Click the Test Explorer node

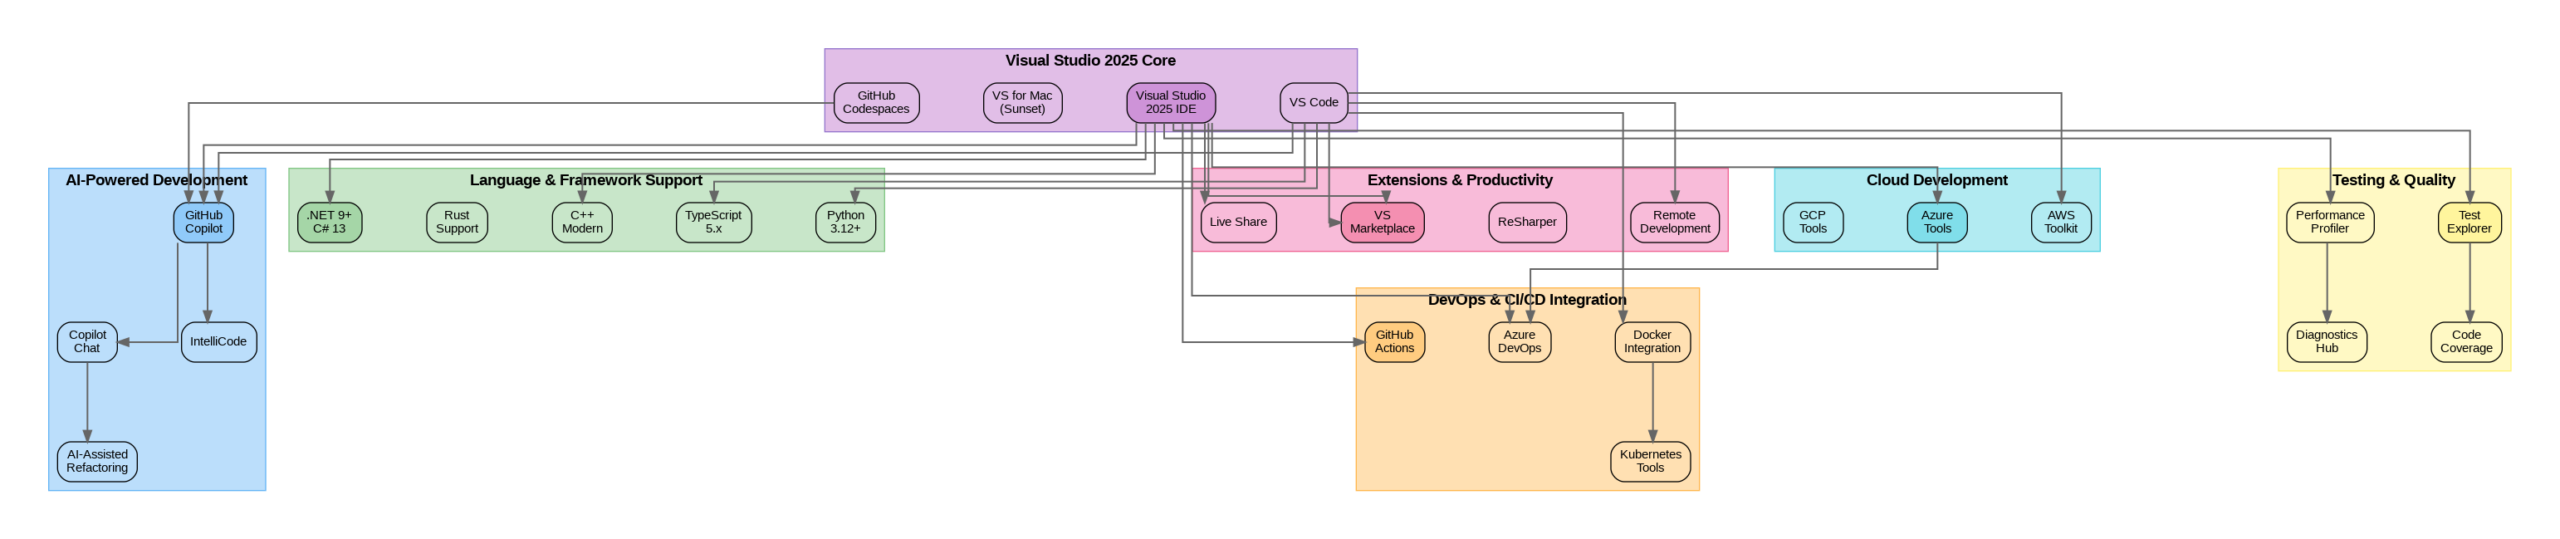(x=2467, y=222)
